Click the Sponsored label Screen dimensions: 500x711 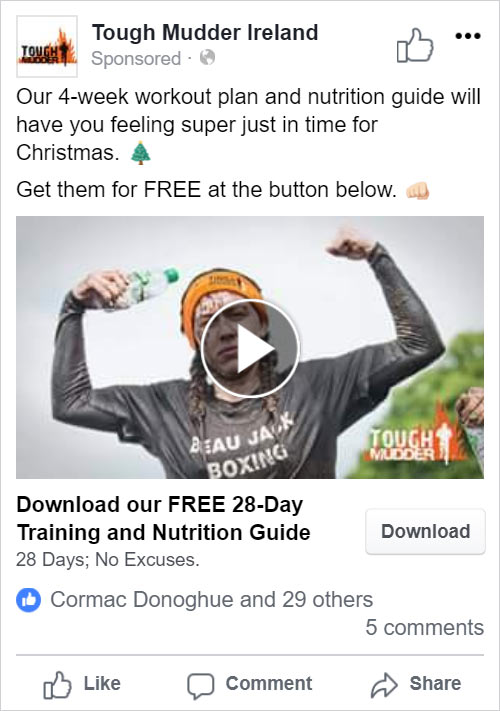tap(136, 58)
